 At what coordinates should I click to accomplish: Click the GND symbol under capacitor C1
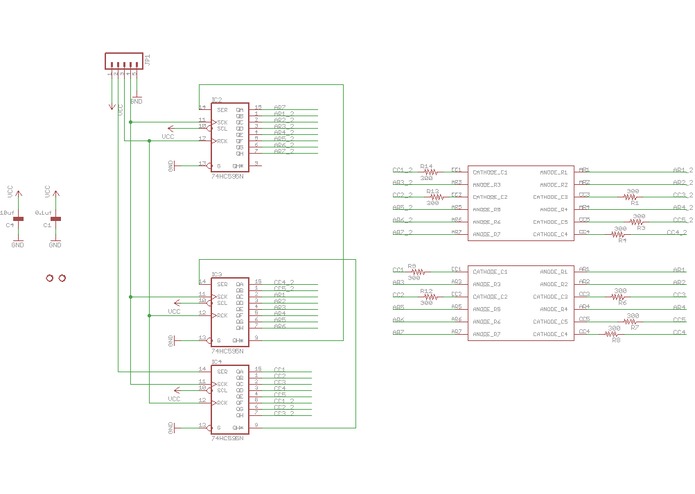coord(55,243)
